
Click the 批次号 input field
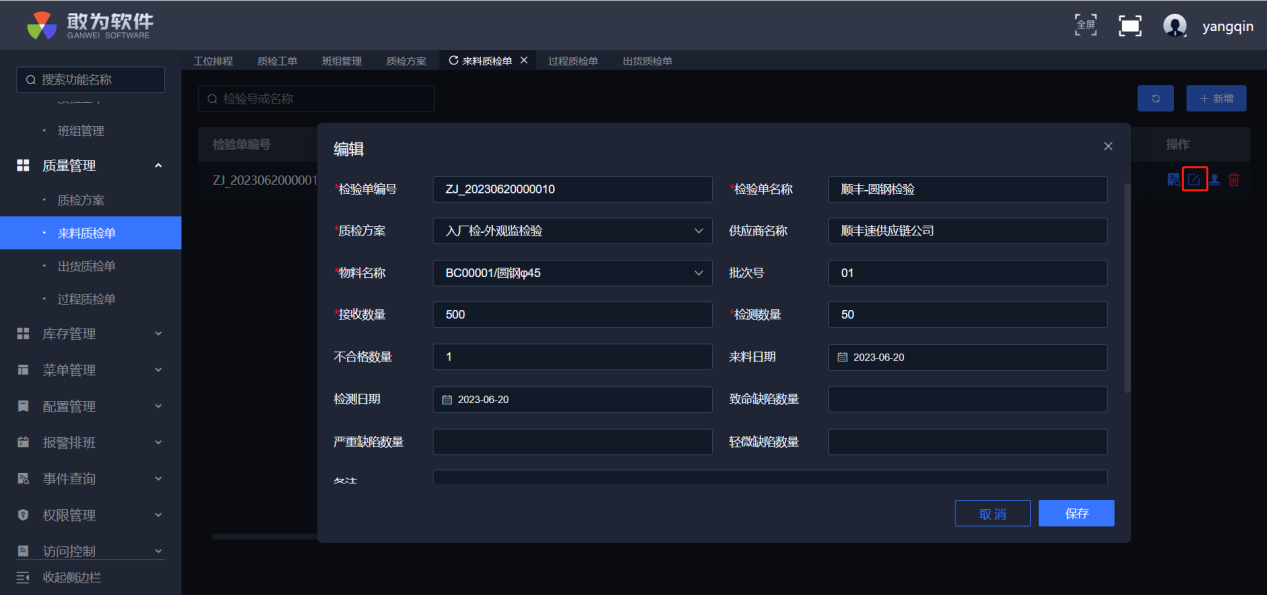coord(968,273)
